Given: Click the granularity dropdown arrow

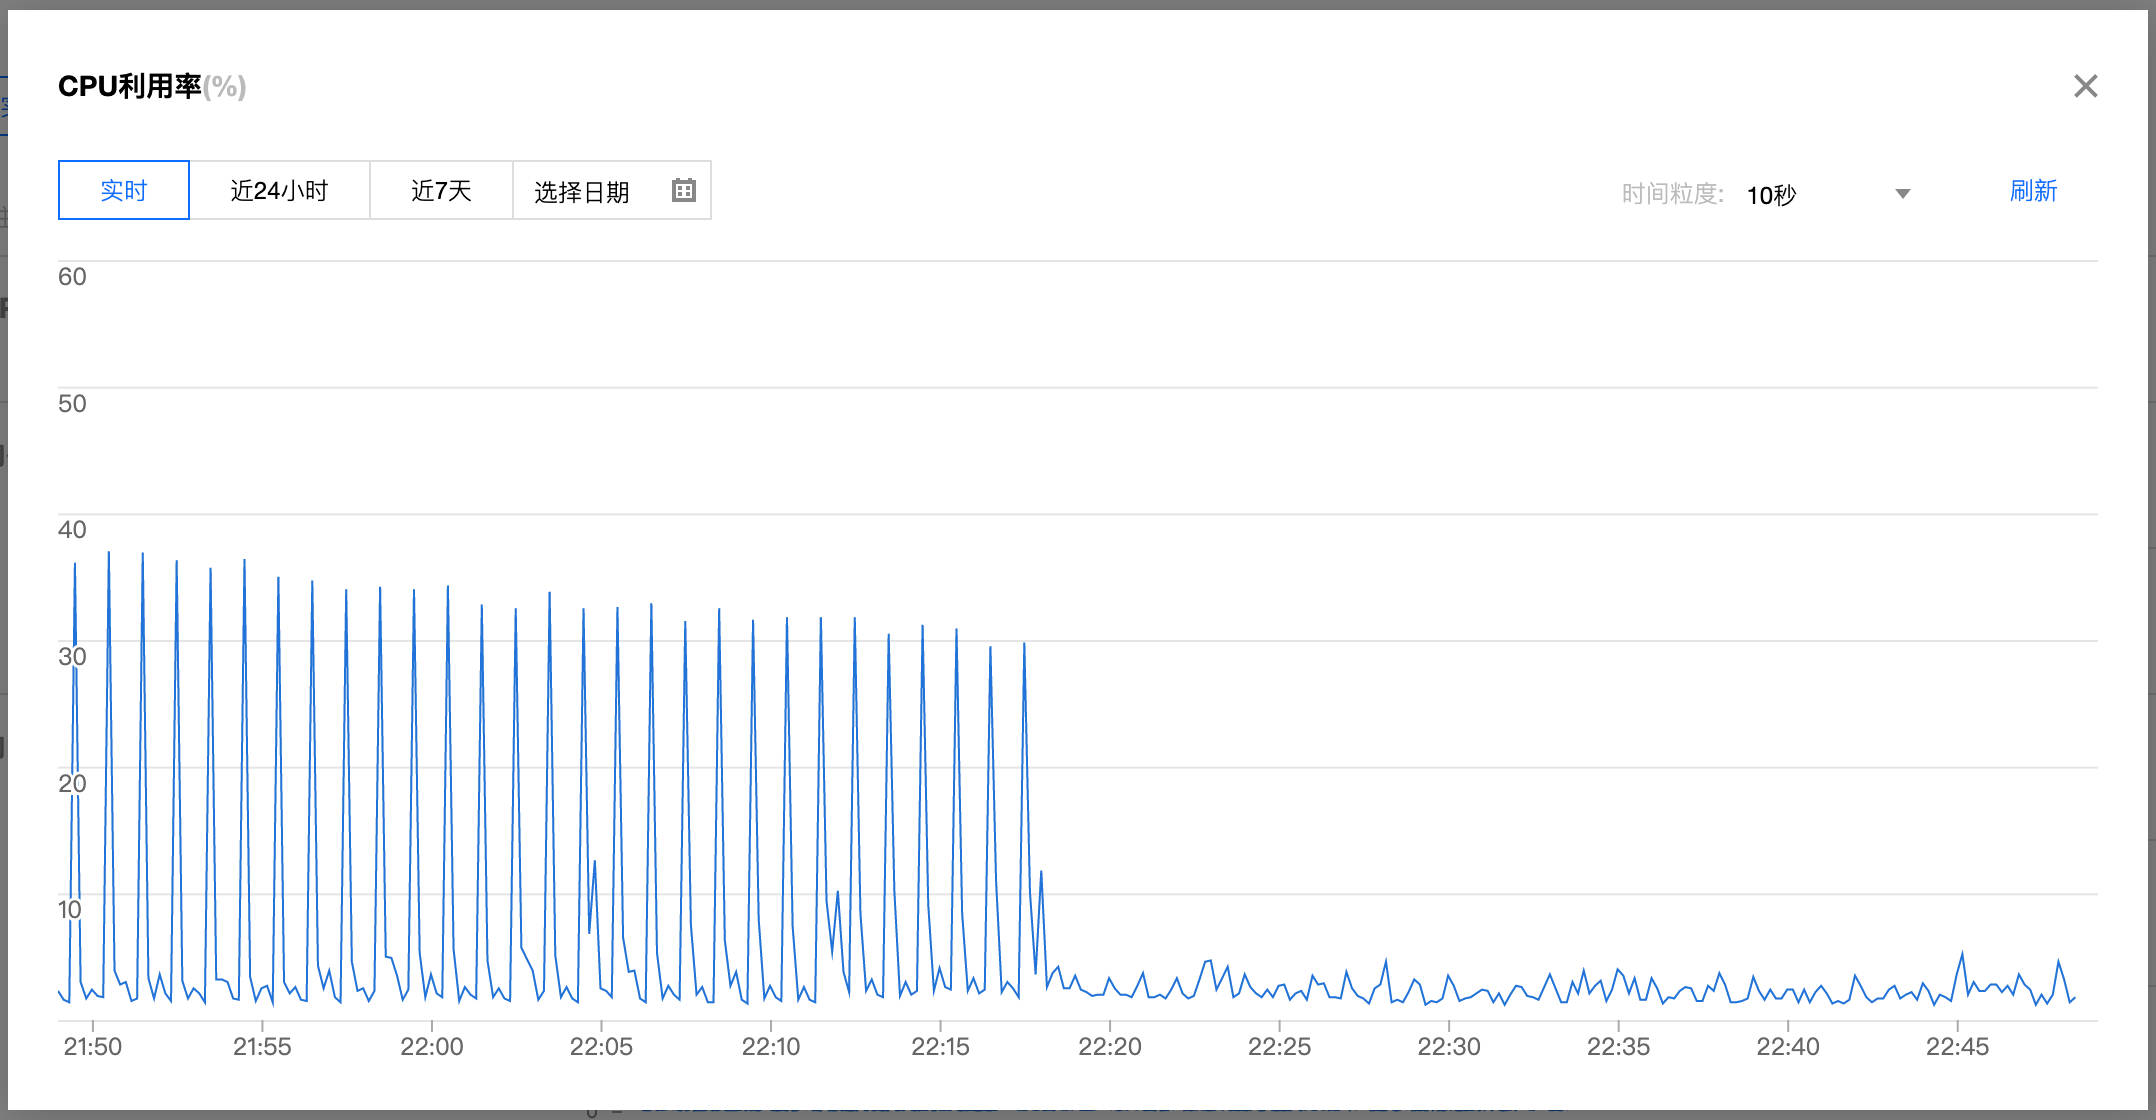Looking at the screenshot, I should coord(1903,194).
